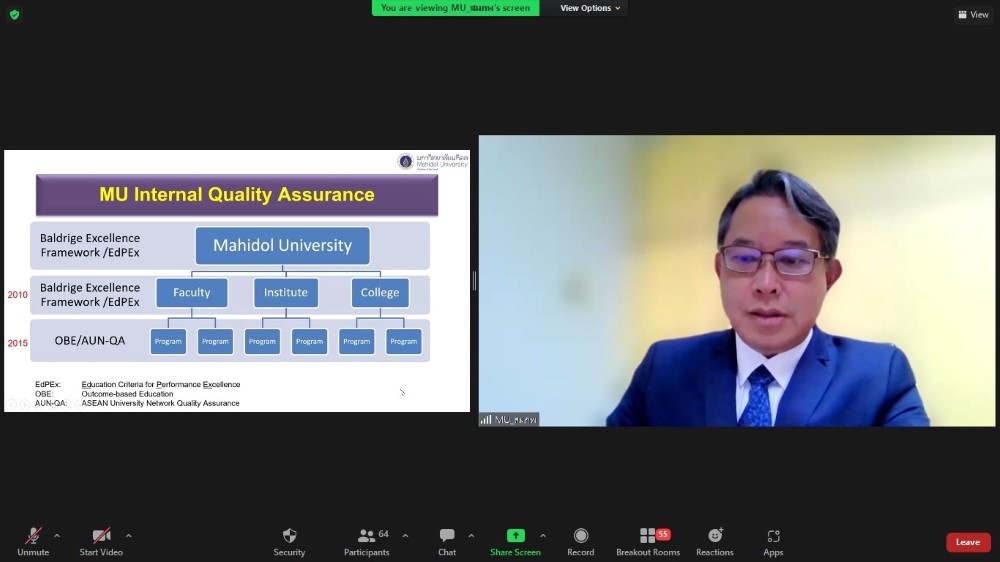Expand video options arrow beside Start Video
Viewport: 1000px width, 562px height.
[x=128, y=536]
